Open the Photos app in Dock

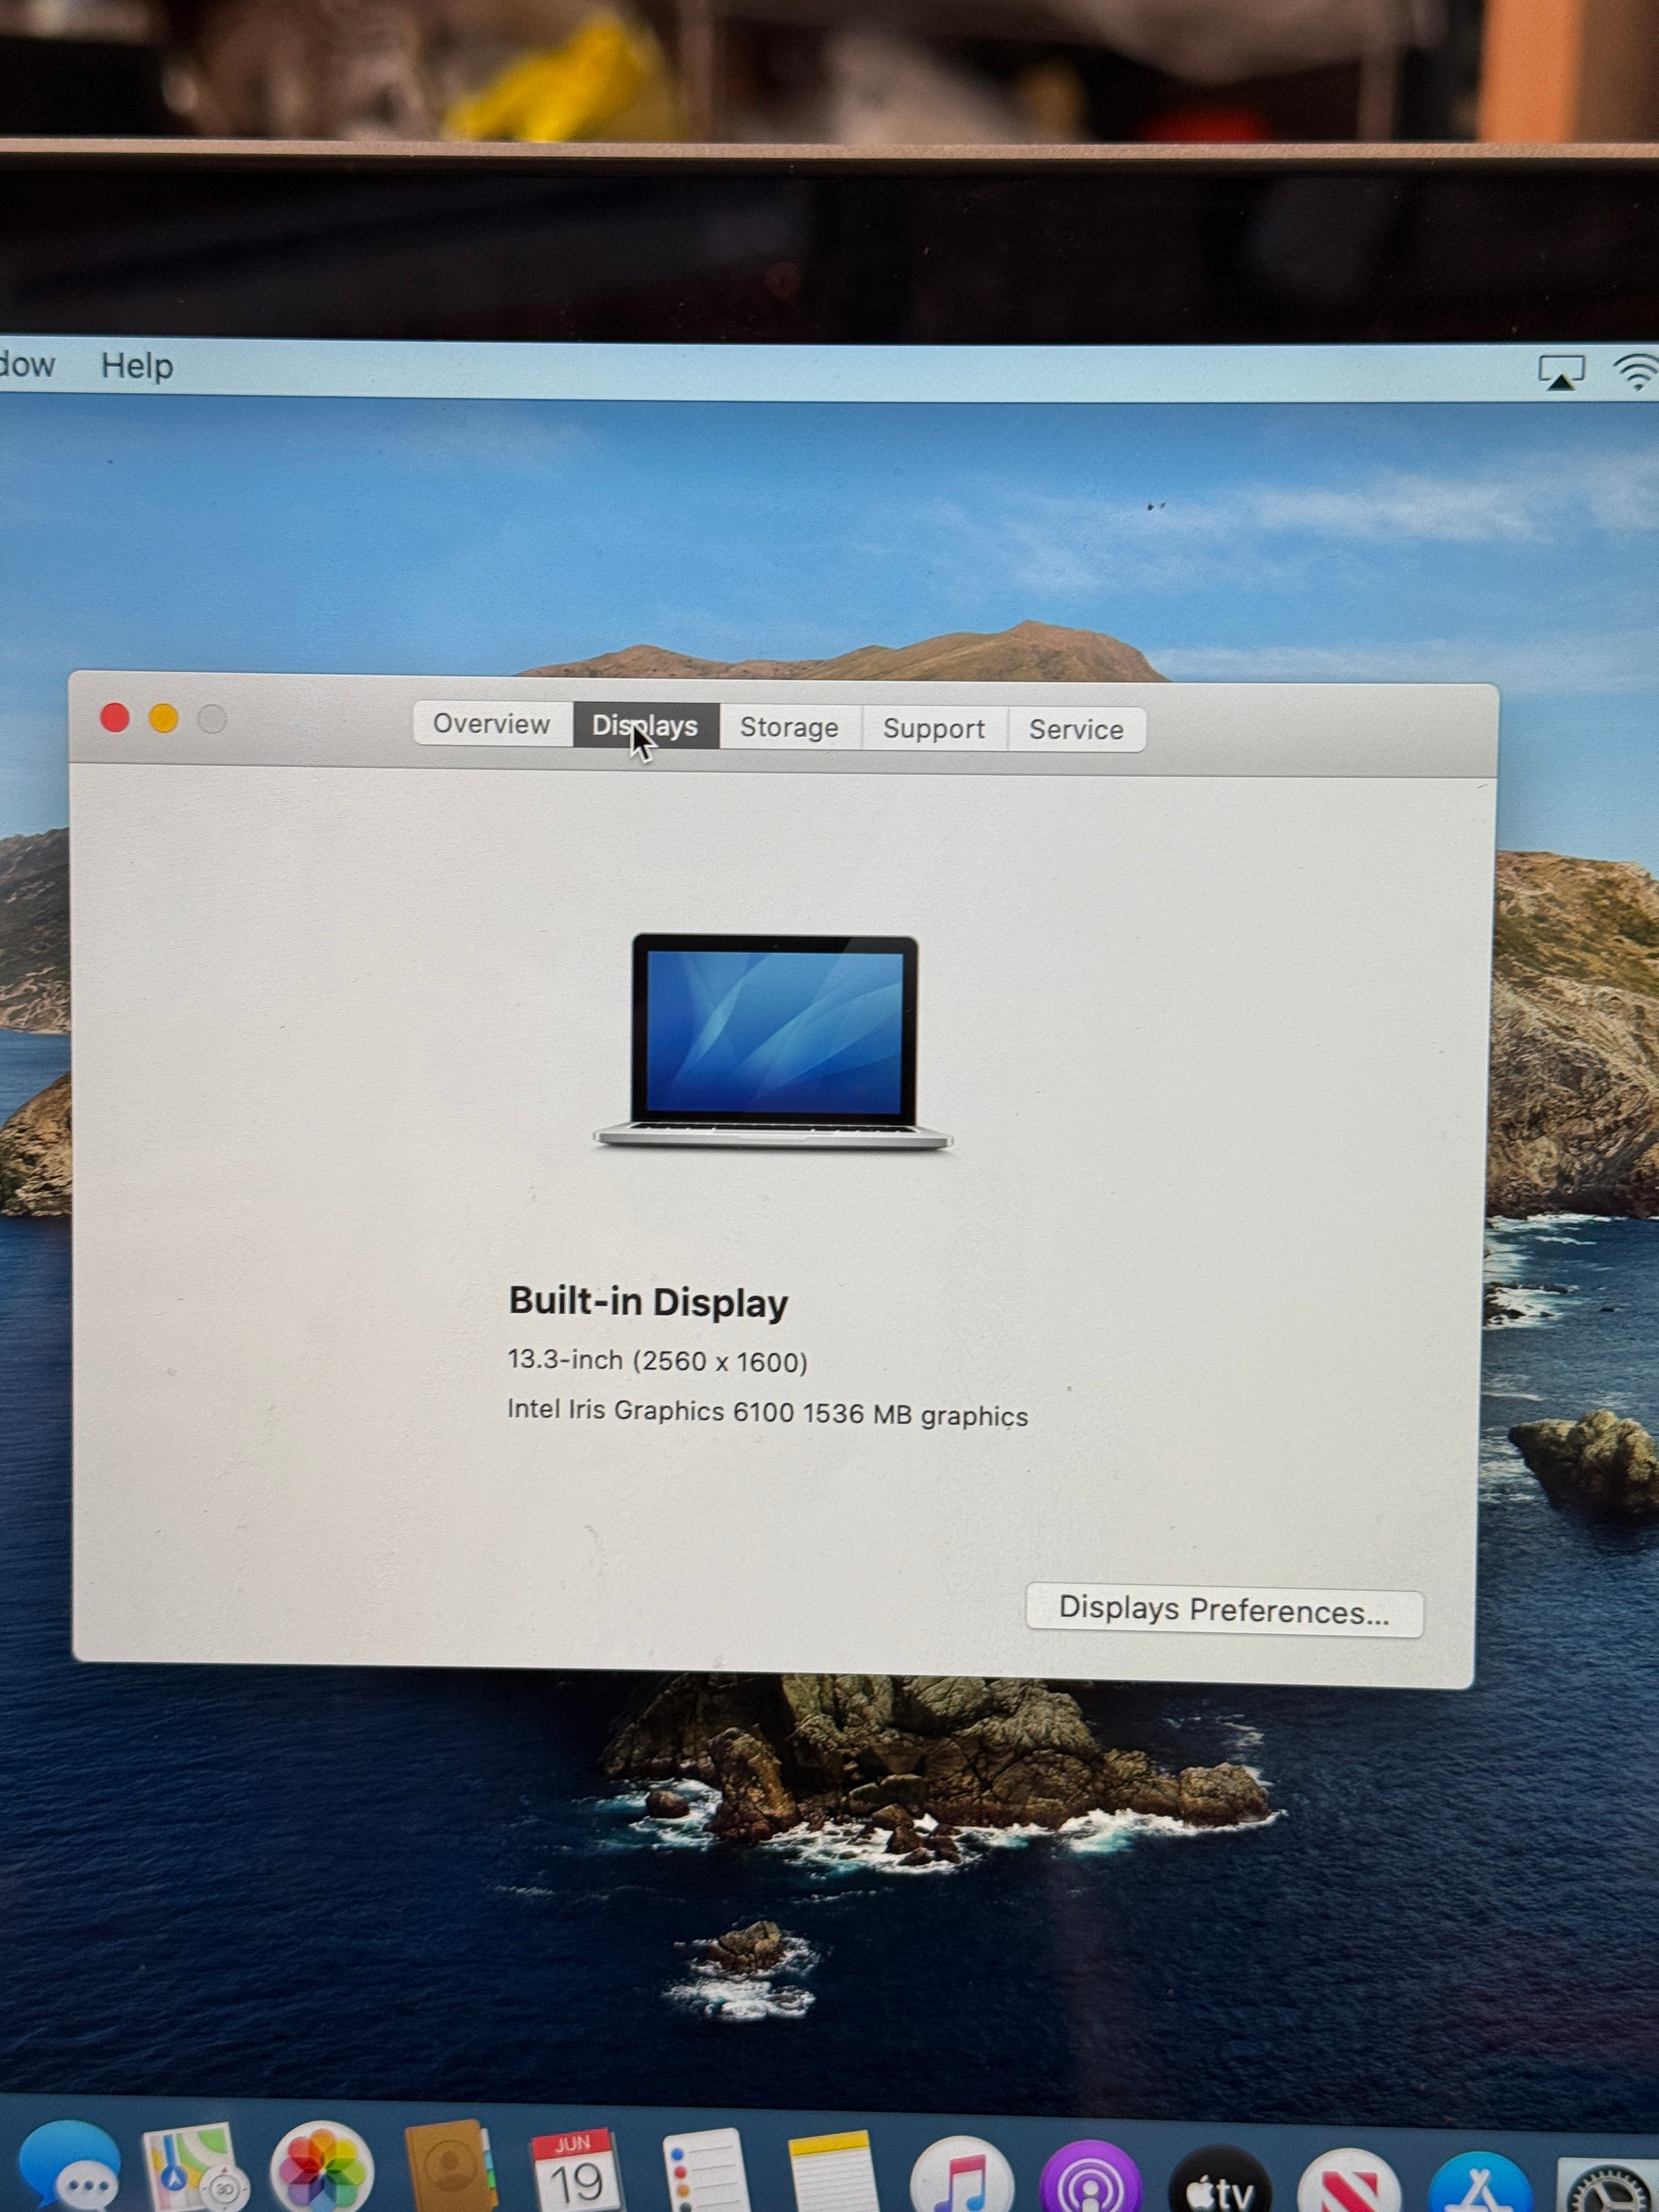coord(322,2168)
